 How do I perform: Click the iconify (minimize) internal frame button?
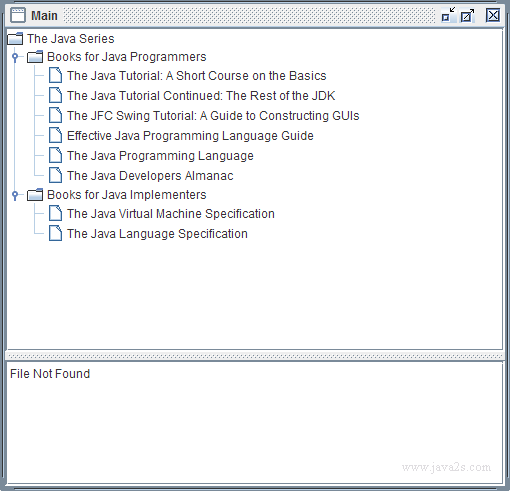coord(448,15)
